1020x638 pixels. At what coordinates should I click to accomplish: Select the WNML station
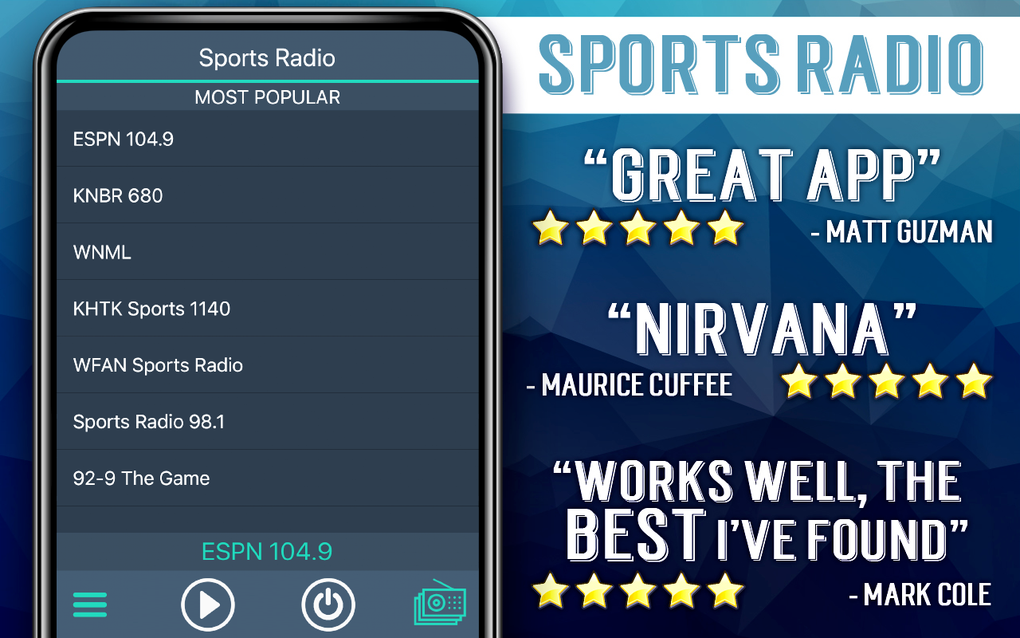(x=267, y=252)
